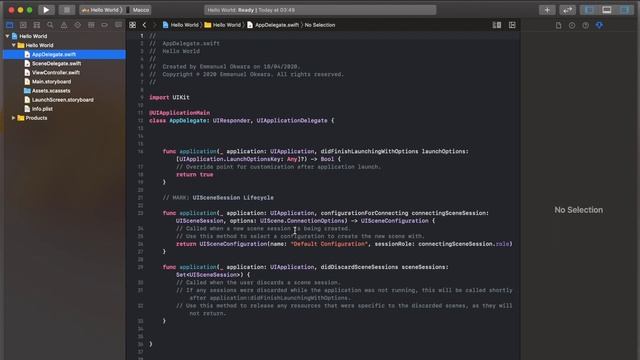Show the code review arrows button
Image resolution: width=640 pixels, height=360 pixels.
567,10
